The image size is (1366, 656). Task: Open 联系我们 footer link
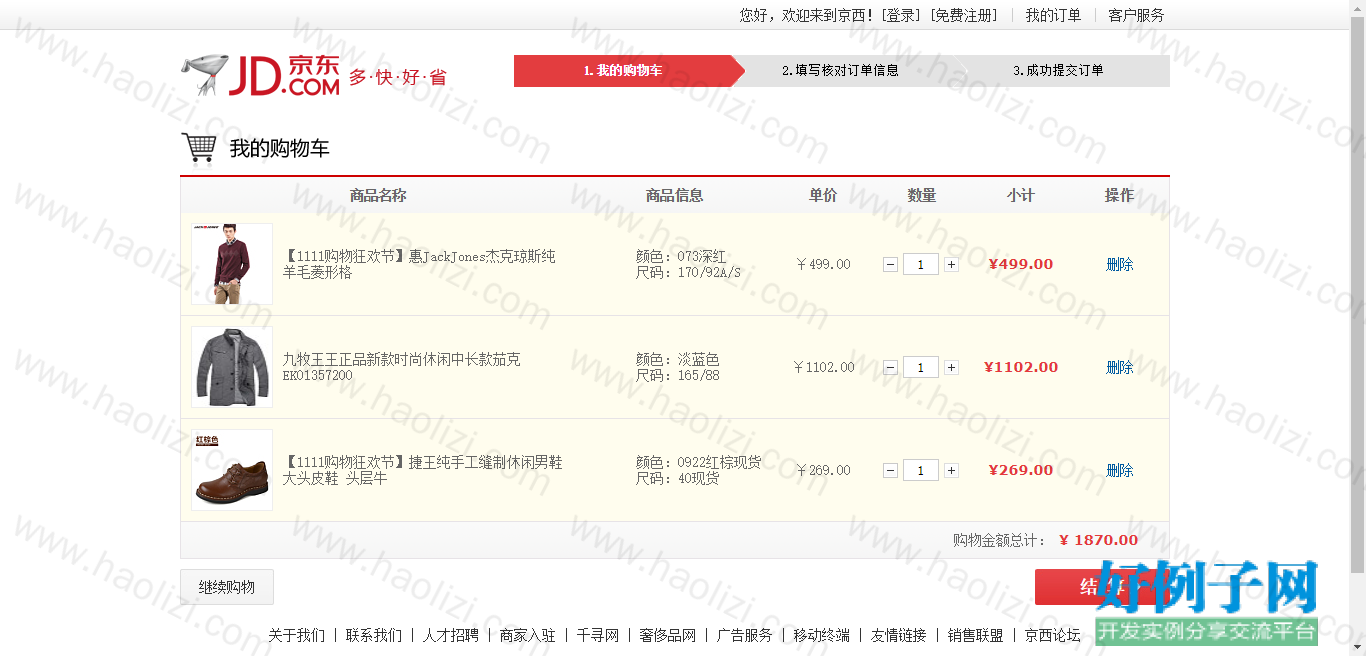374,636
